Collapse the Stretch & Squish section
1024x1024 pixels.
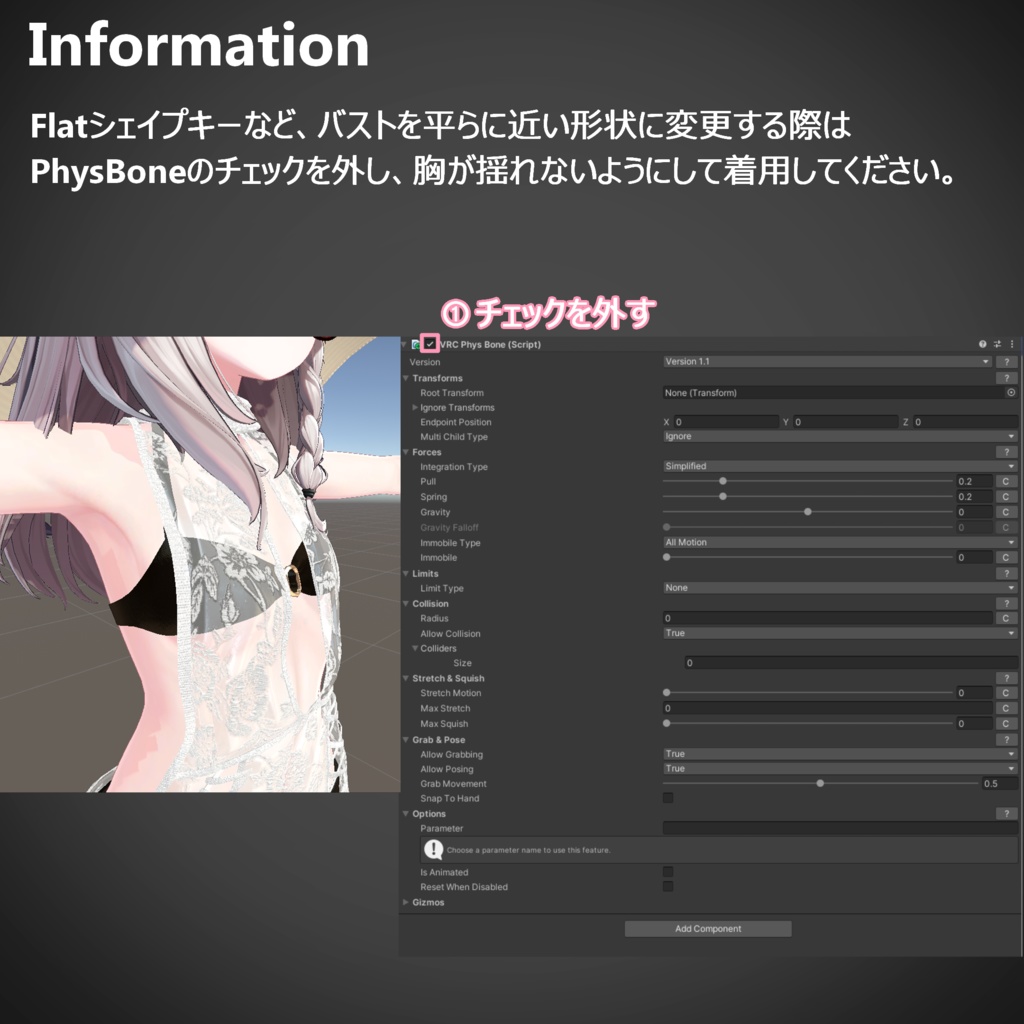click(x=406, y=678)
